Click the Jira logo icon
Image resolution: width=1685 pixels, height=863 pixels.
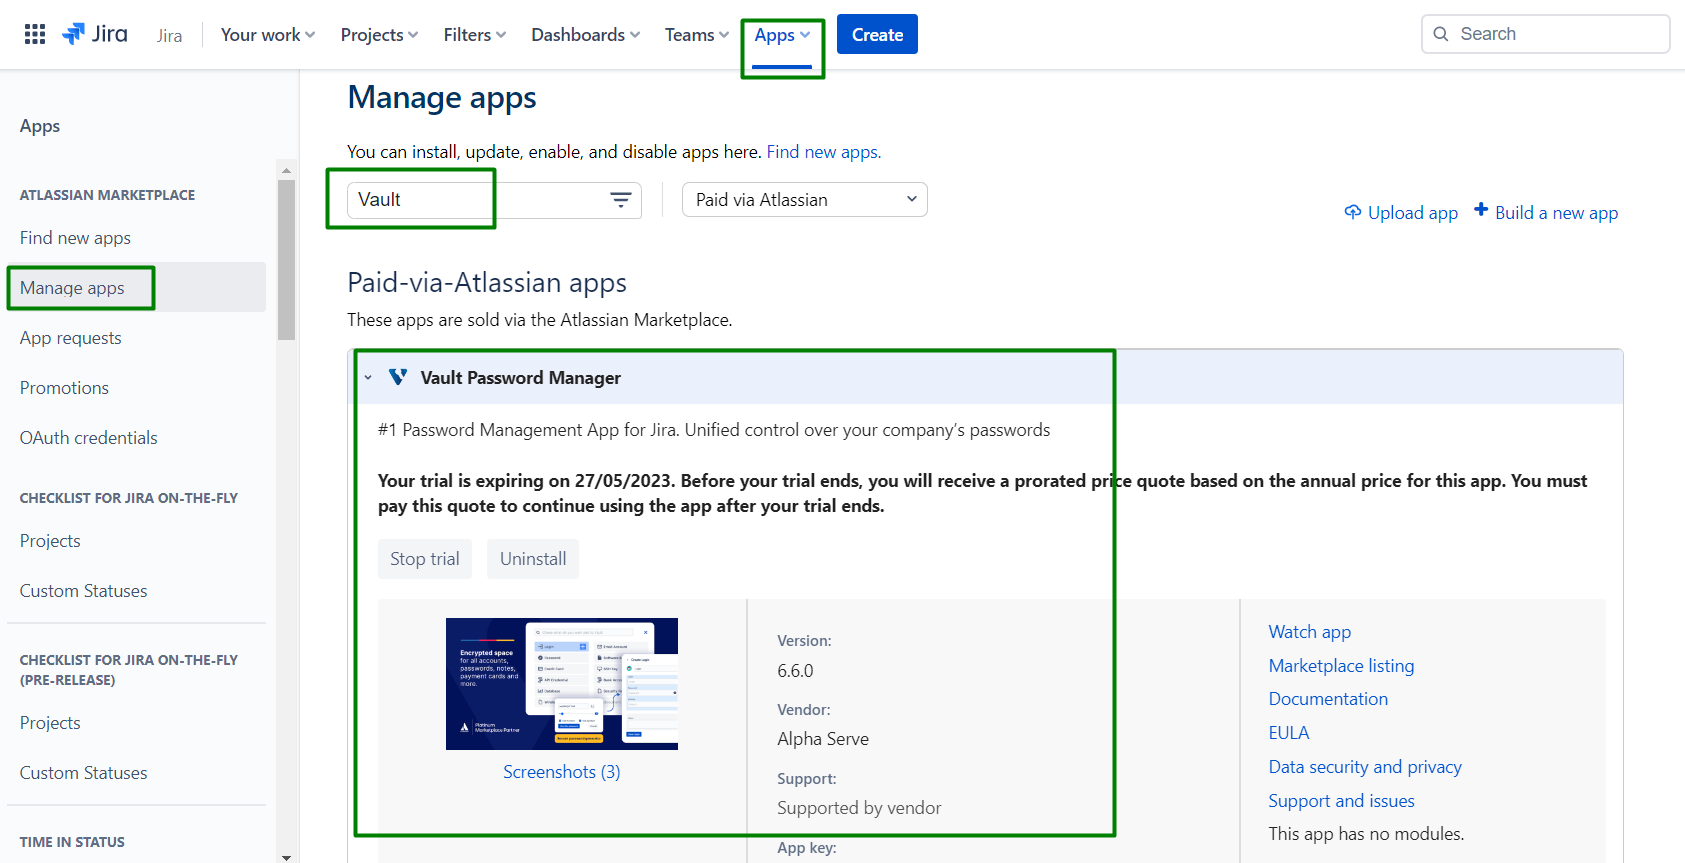[x=74, y=34]
